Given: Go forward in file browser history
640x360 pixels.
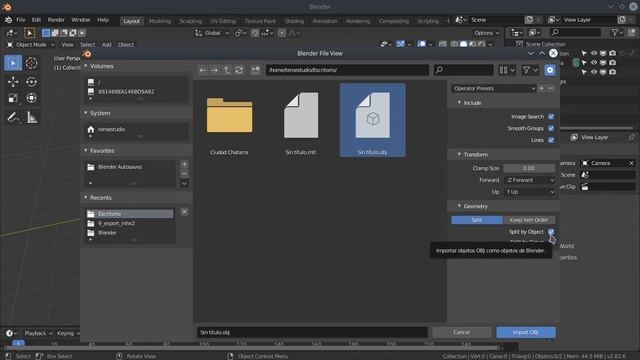Looking at the screenshot, I should (x=214, y=70).
